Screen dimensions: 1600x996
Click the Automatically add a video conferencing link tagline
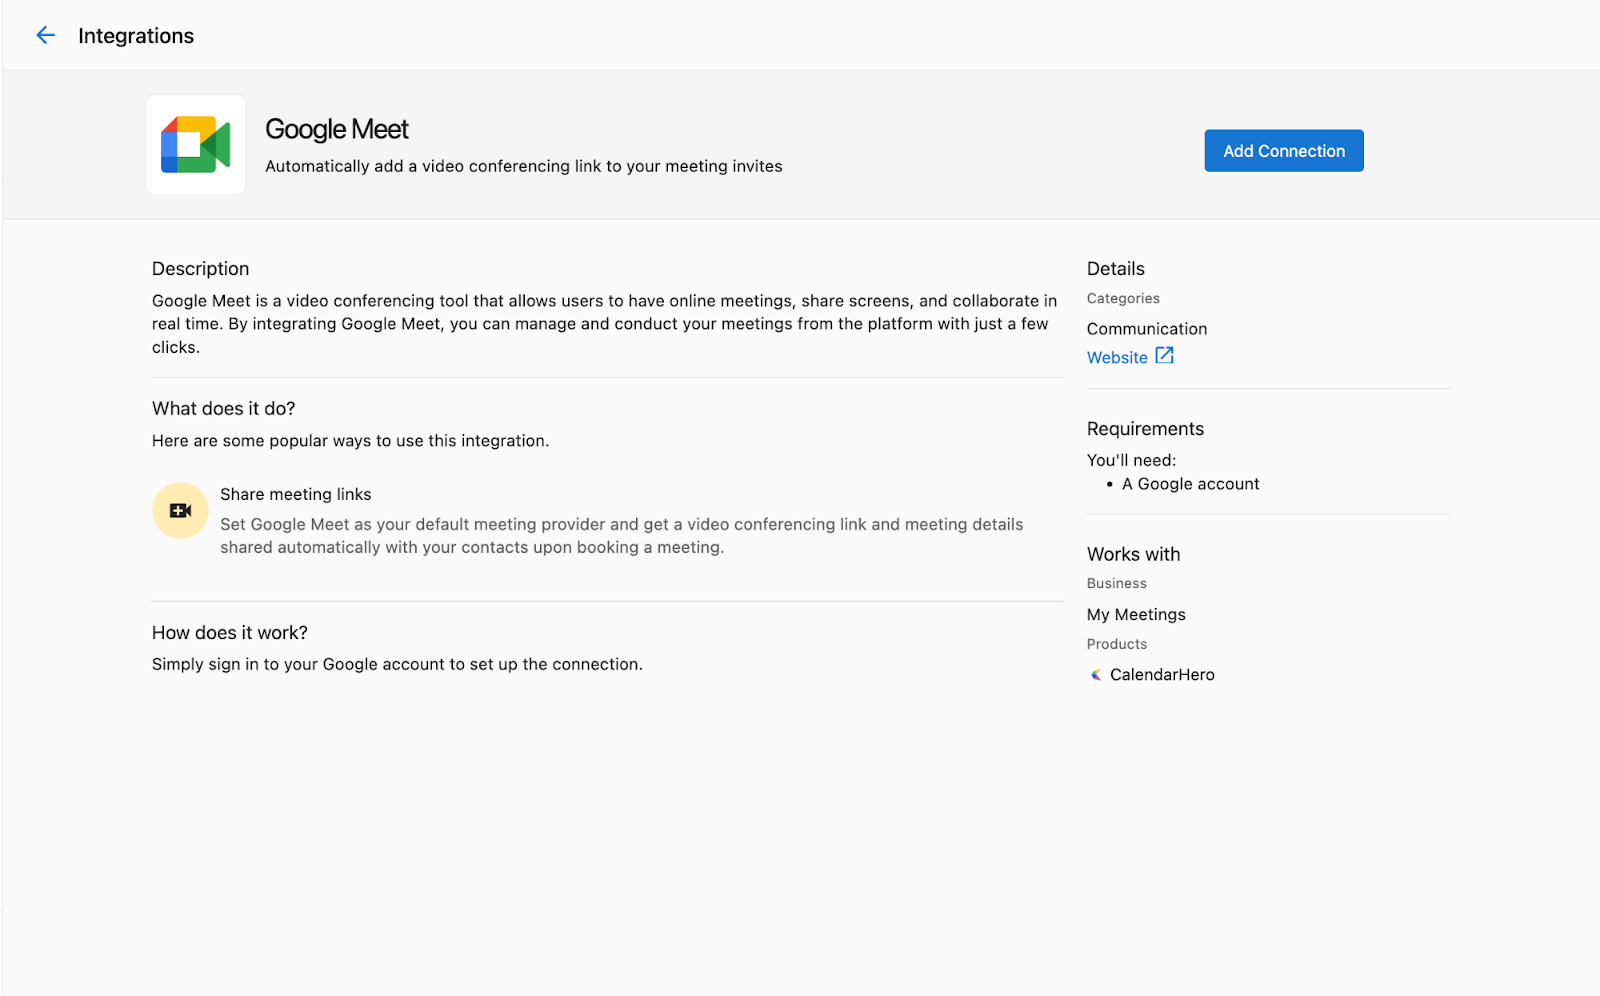[x=524, y=166]
